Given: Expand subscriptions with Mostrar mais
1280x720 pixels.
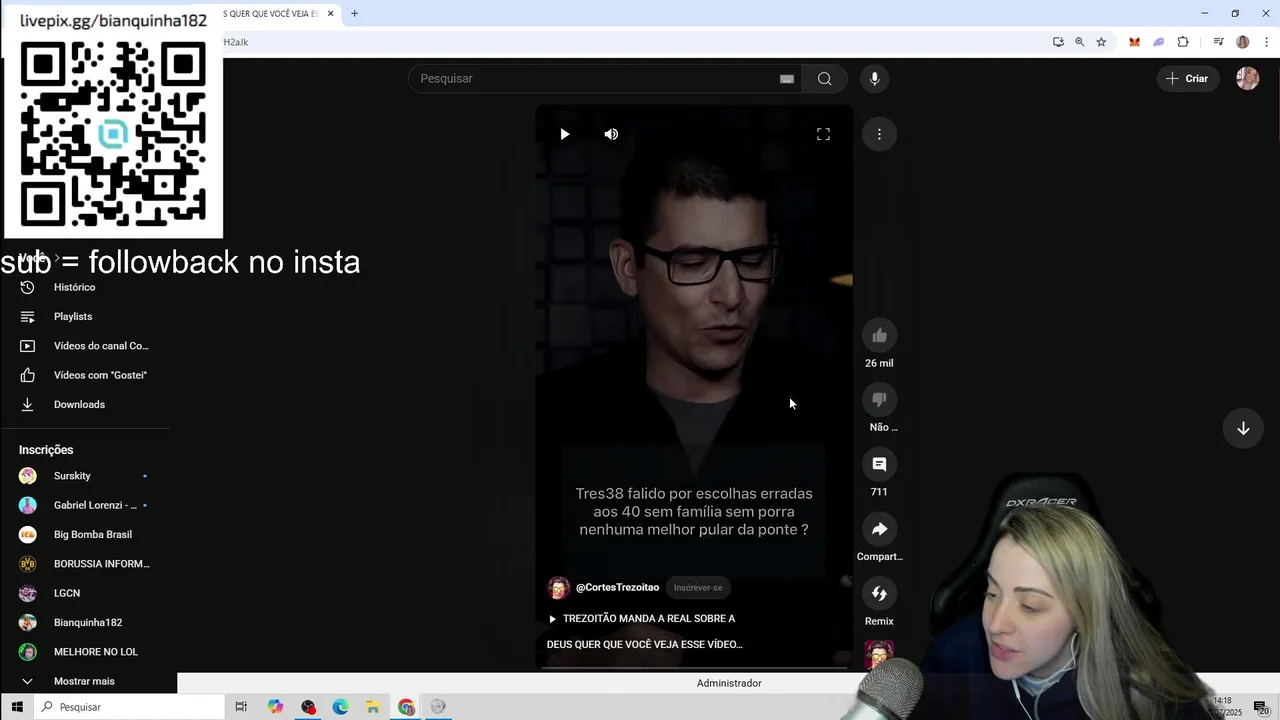Looking at the screenshot, I should (x=85, y=681).
